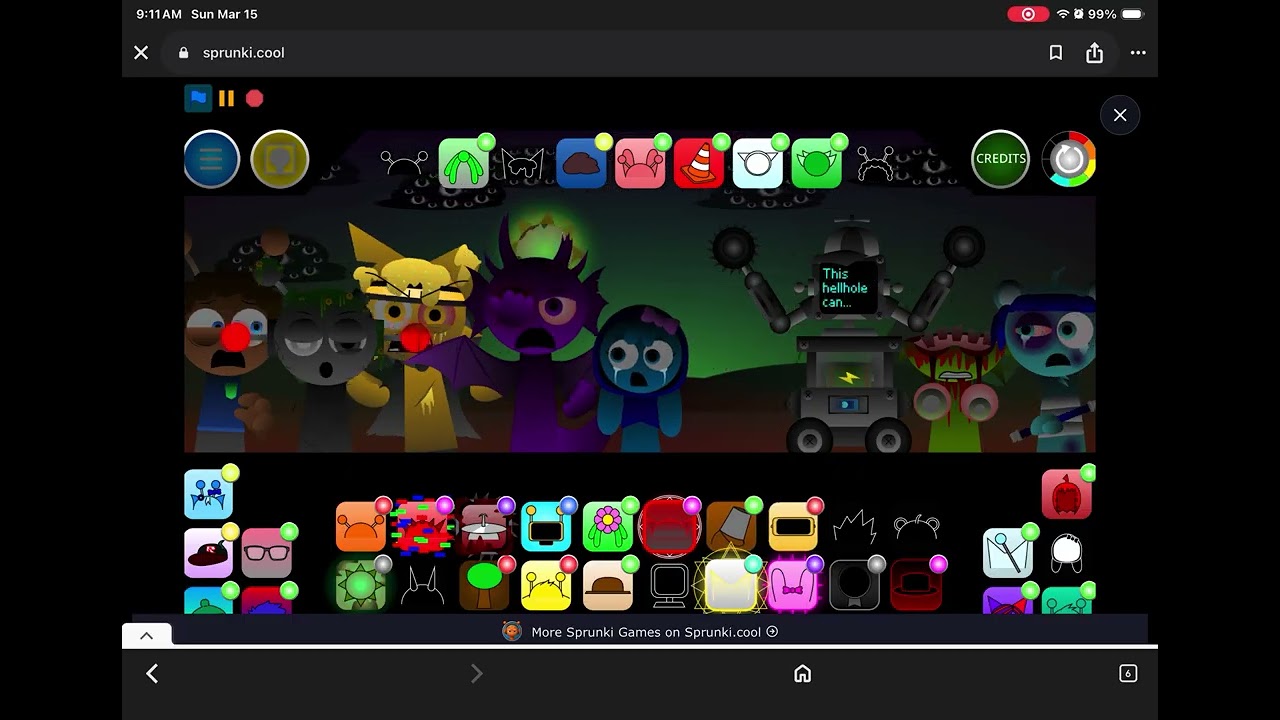Image resolution: width=1280 pixels, height=720 pixels.
Task: Pick the red icon with circle outline
Action: (670, 527)
